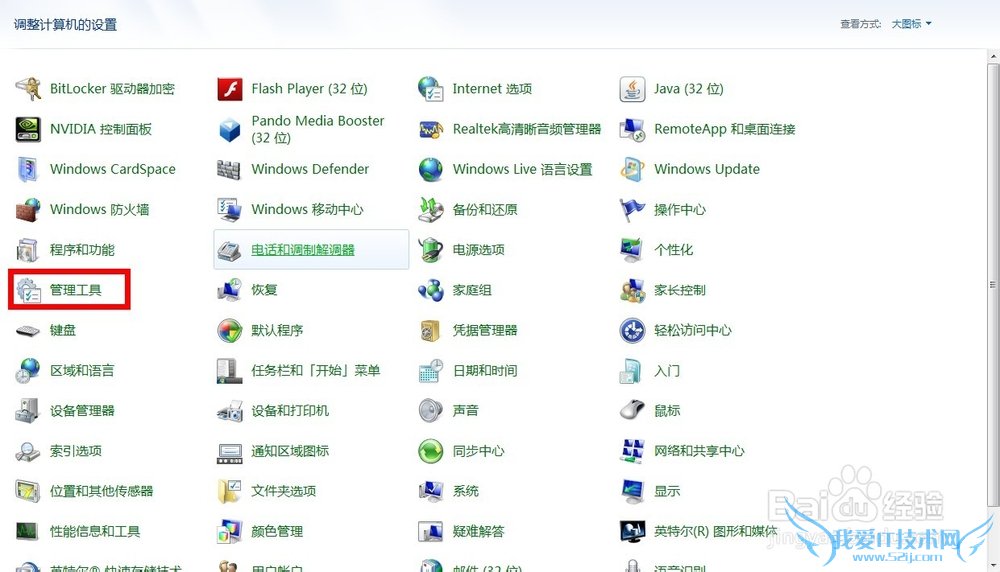1000x572 pixels.
Task: Click the Flash Player (32 位) icon
Action: click(230, 89)
